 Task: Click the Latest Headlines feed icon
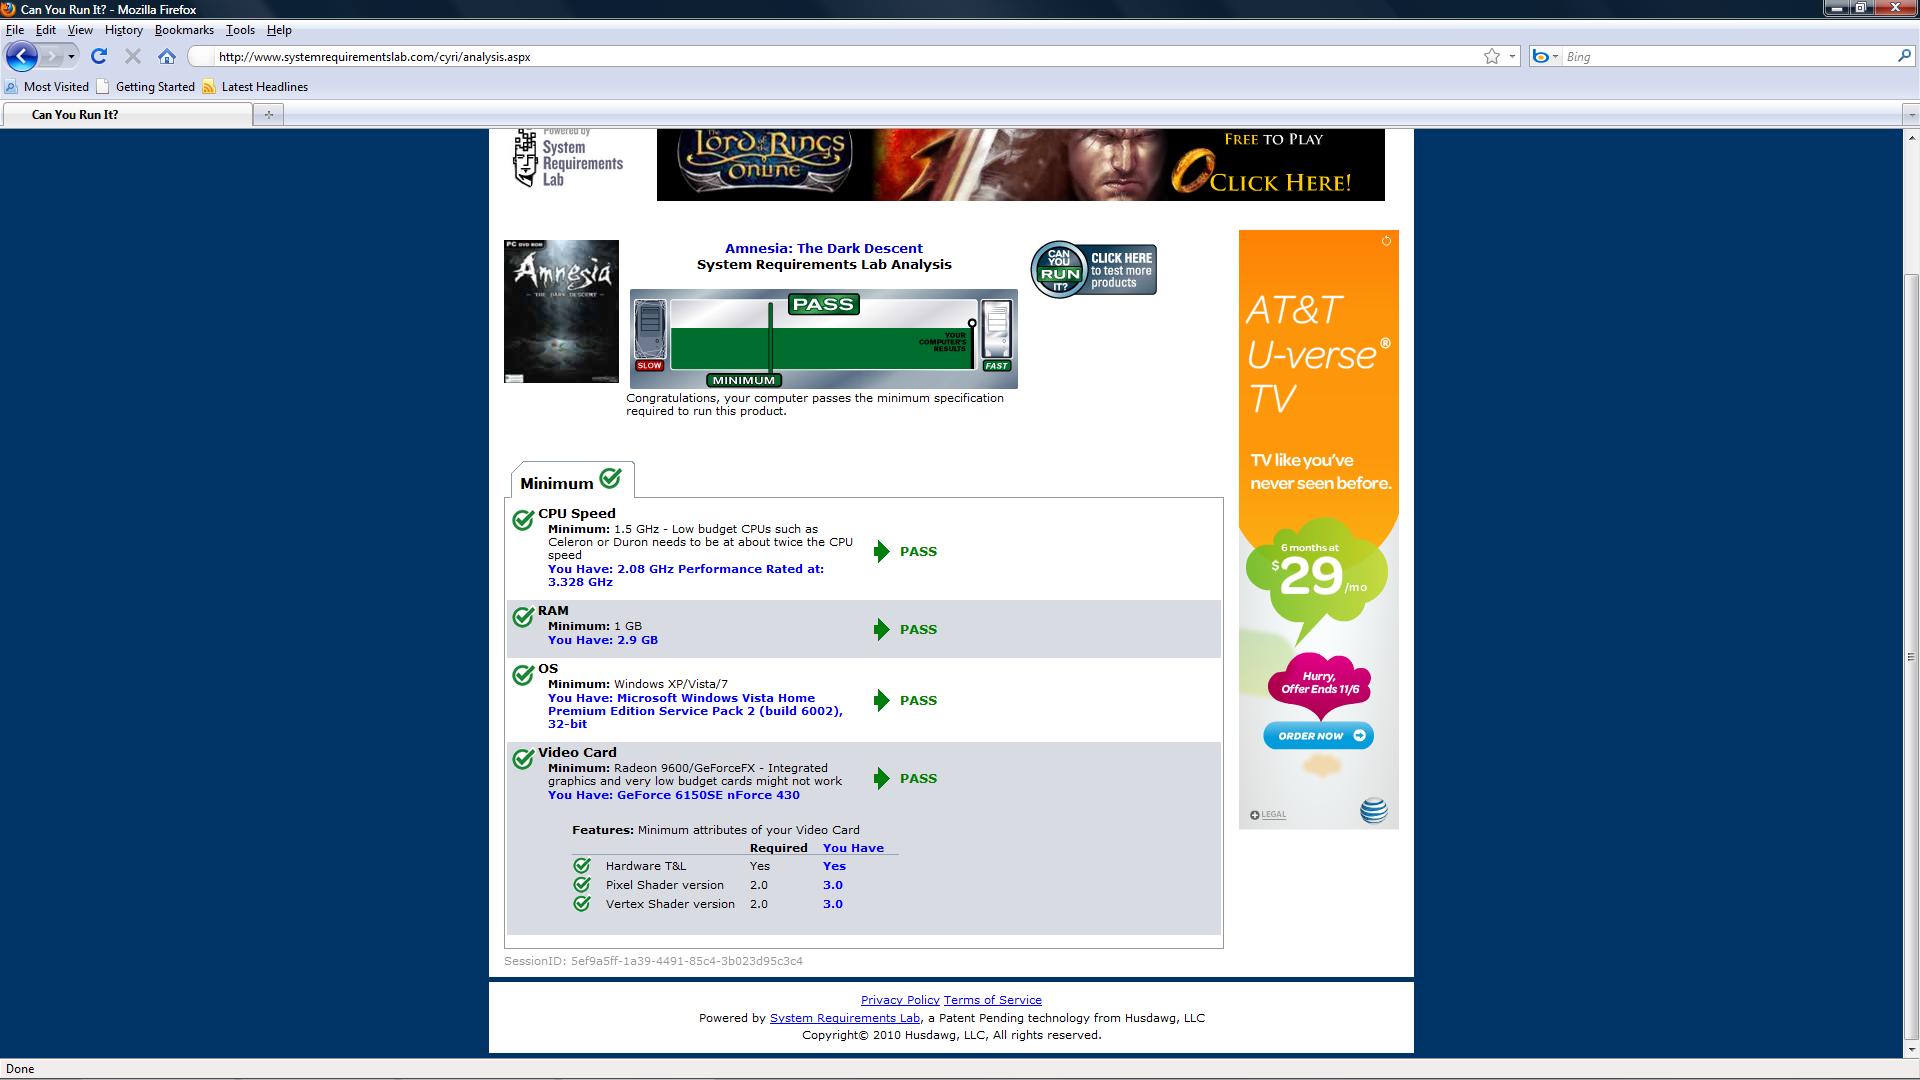tap(209, 87)
